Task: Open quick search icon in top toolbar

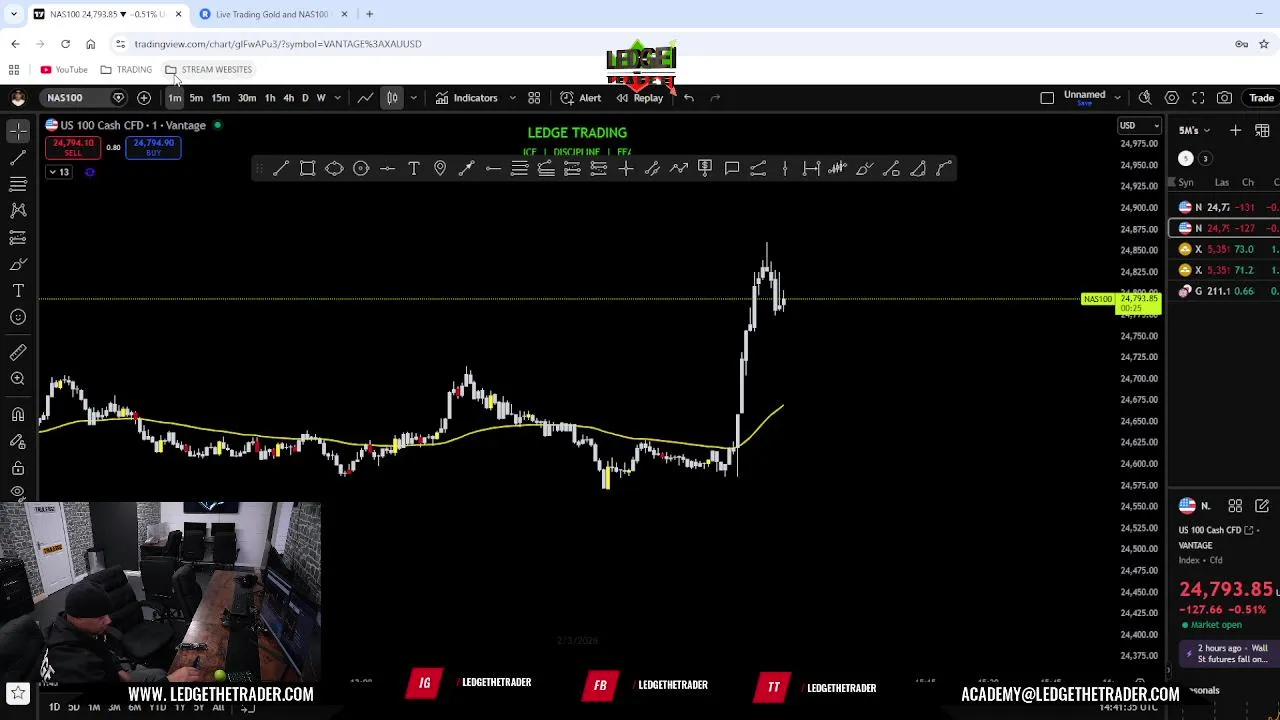Action: coord(1145,98)
